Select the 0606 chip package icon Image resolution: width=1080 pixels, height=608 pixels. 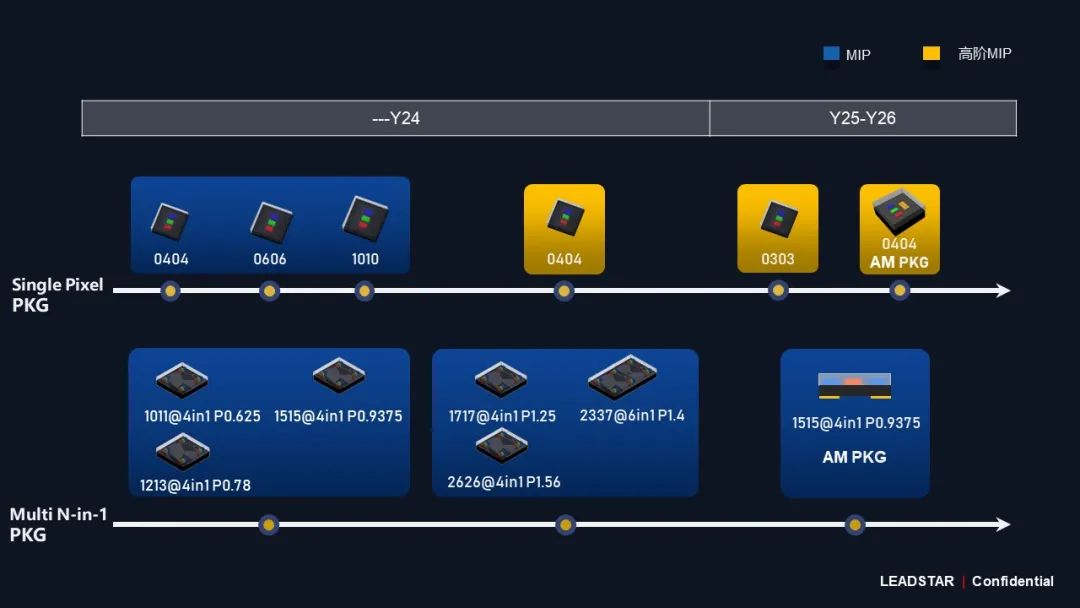point(270,222)
